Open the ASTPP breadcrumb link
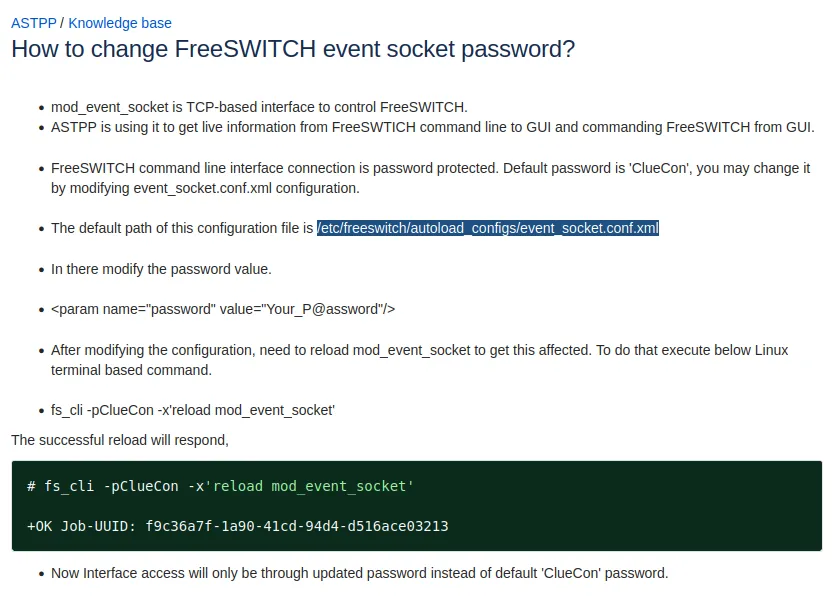The height and width of the screenshot is (616, 834). pyautogui.click(x=33, y=23)
